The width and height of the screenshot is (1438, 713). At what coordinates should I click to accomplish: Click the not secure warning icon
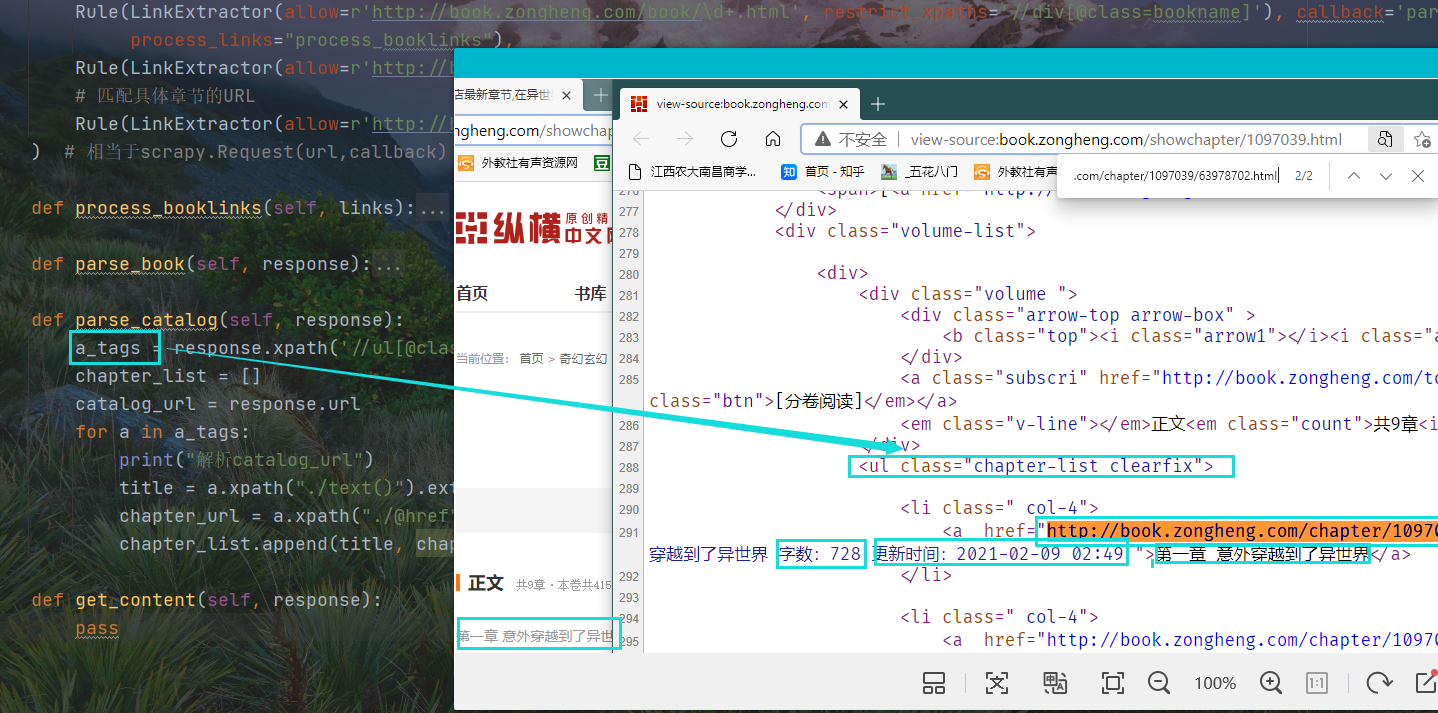(x=821, y=140)
